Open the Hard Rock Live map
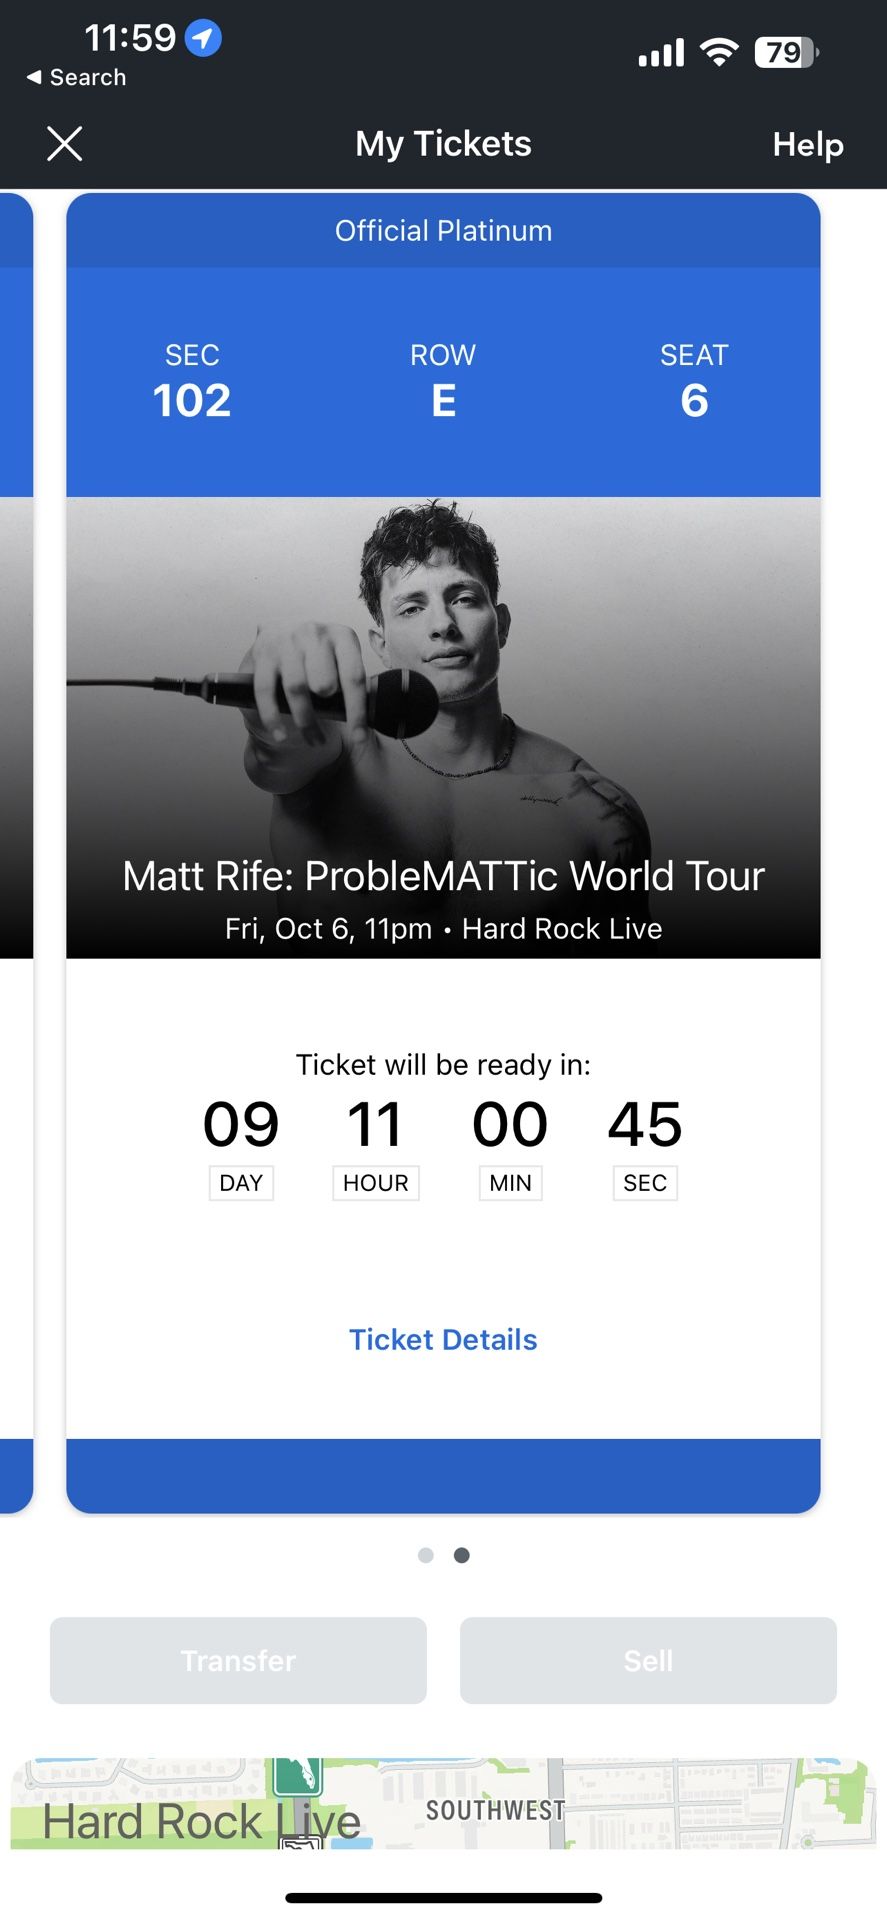The width and height of the screenshot is (887, 1920). pyautogui.click(x=443, y=1803)
